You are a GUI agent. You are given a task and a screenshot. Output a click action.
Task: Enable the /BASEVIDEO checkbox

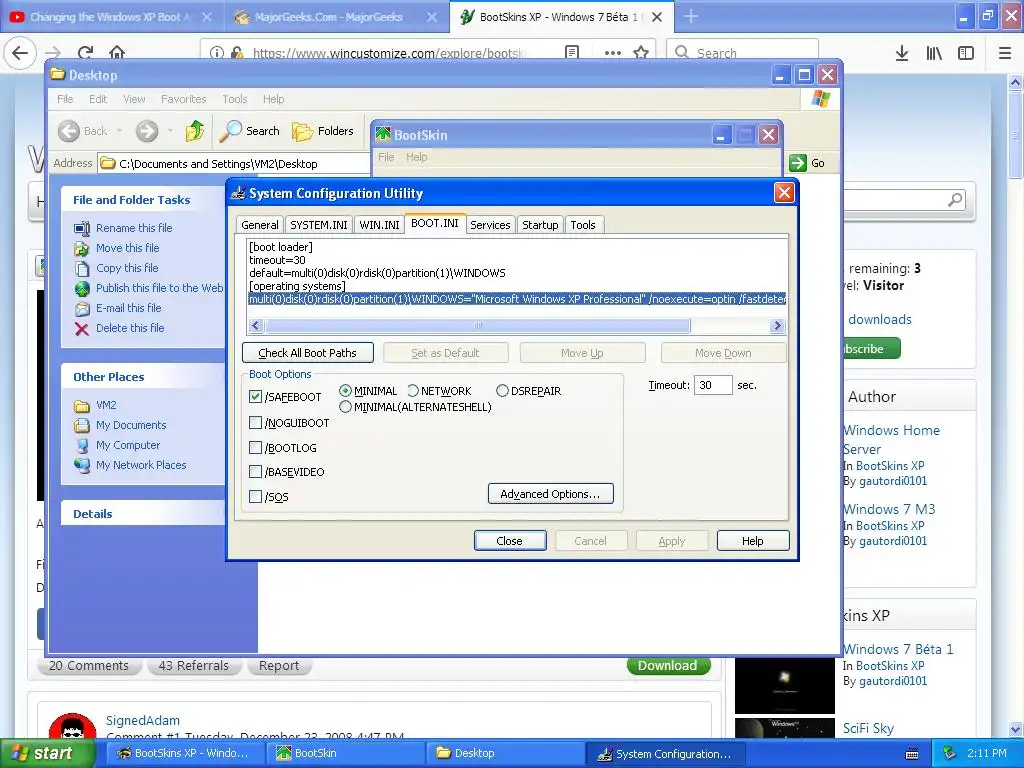(255, 472)
